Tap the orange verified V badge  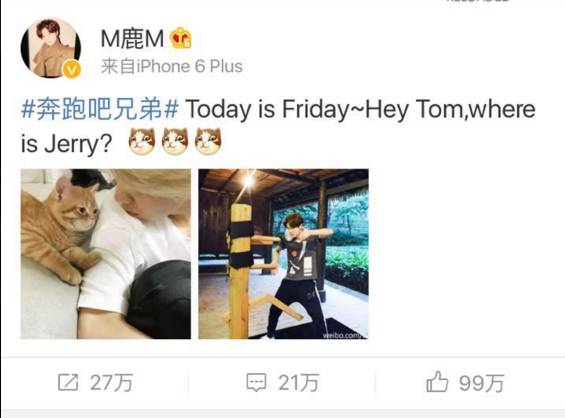[x=72, y=69]
